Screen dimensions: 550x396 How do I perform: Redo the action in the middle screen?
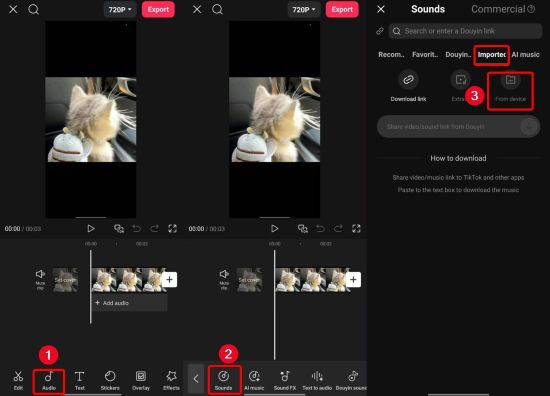338,229
